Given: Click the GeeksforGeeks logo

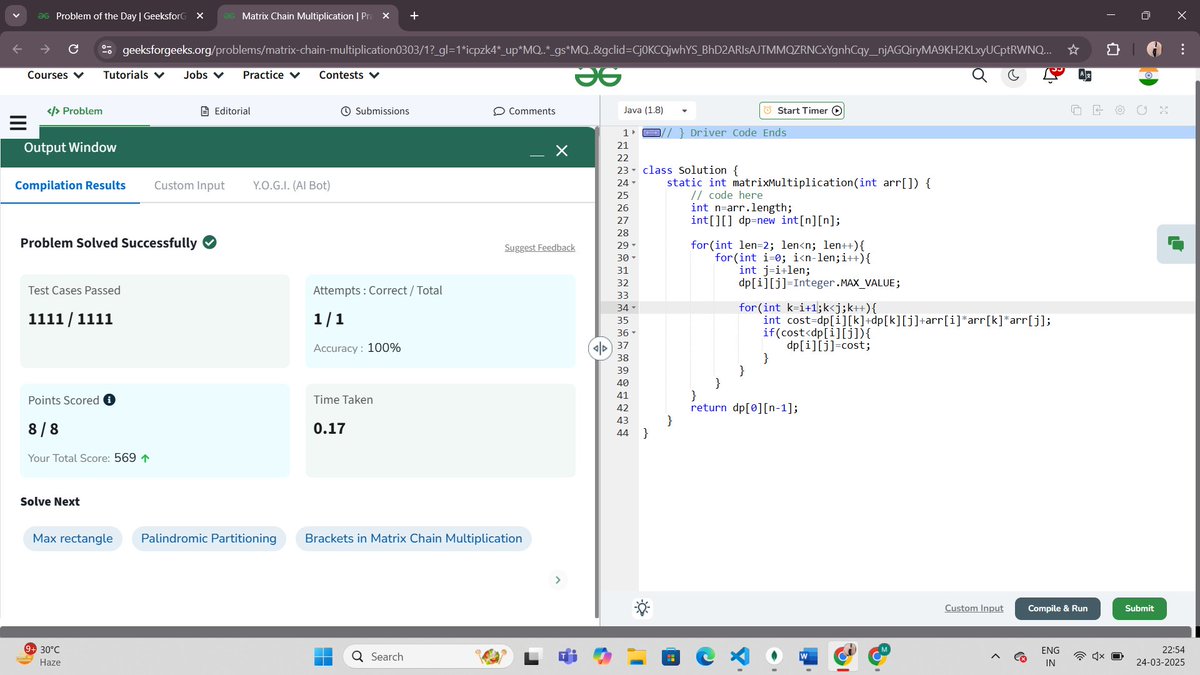Looking at the screenshot, I should coord(598,75).
